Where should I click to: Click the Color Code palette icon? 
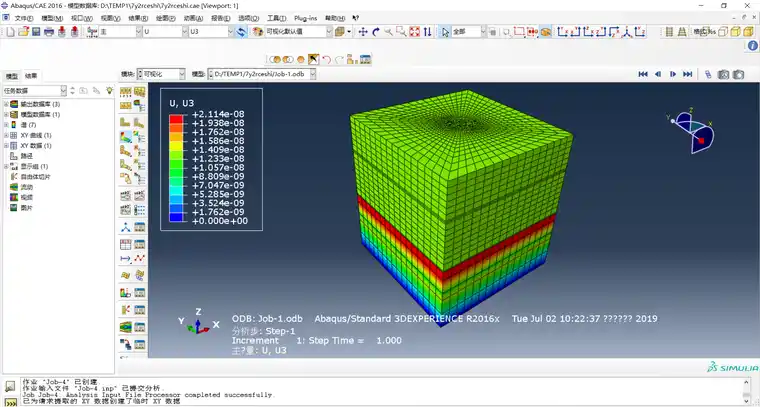pyautogui.click(x=257, y=32)
